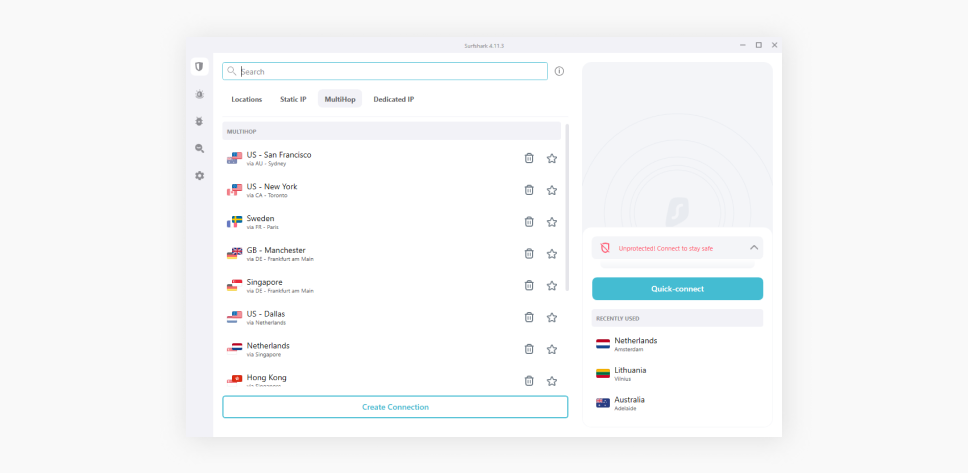Delete the Hong Kong connection
This screenshot has height=473, width=968.
point(529,381)
